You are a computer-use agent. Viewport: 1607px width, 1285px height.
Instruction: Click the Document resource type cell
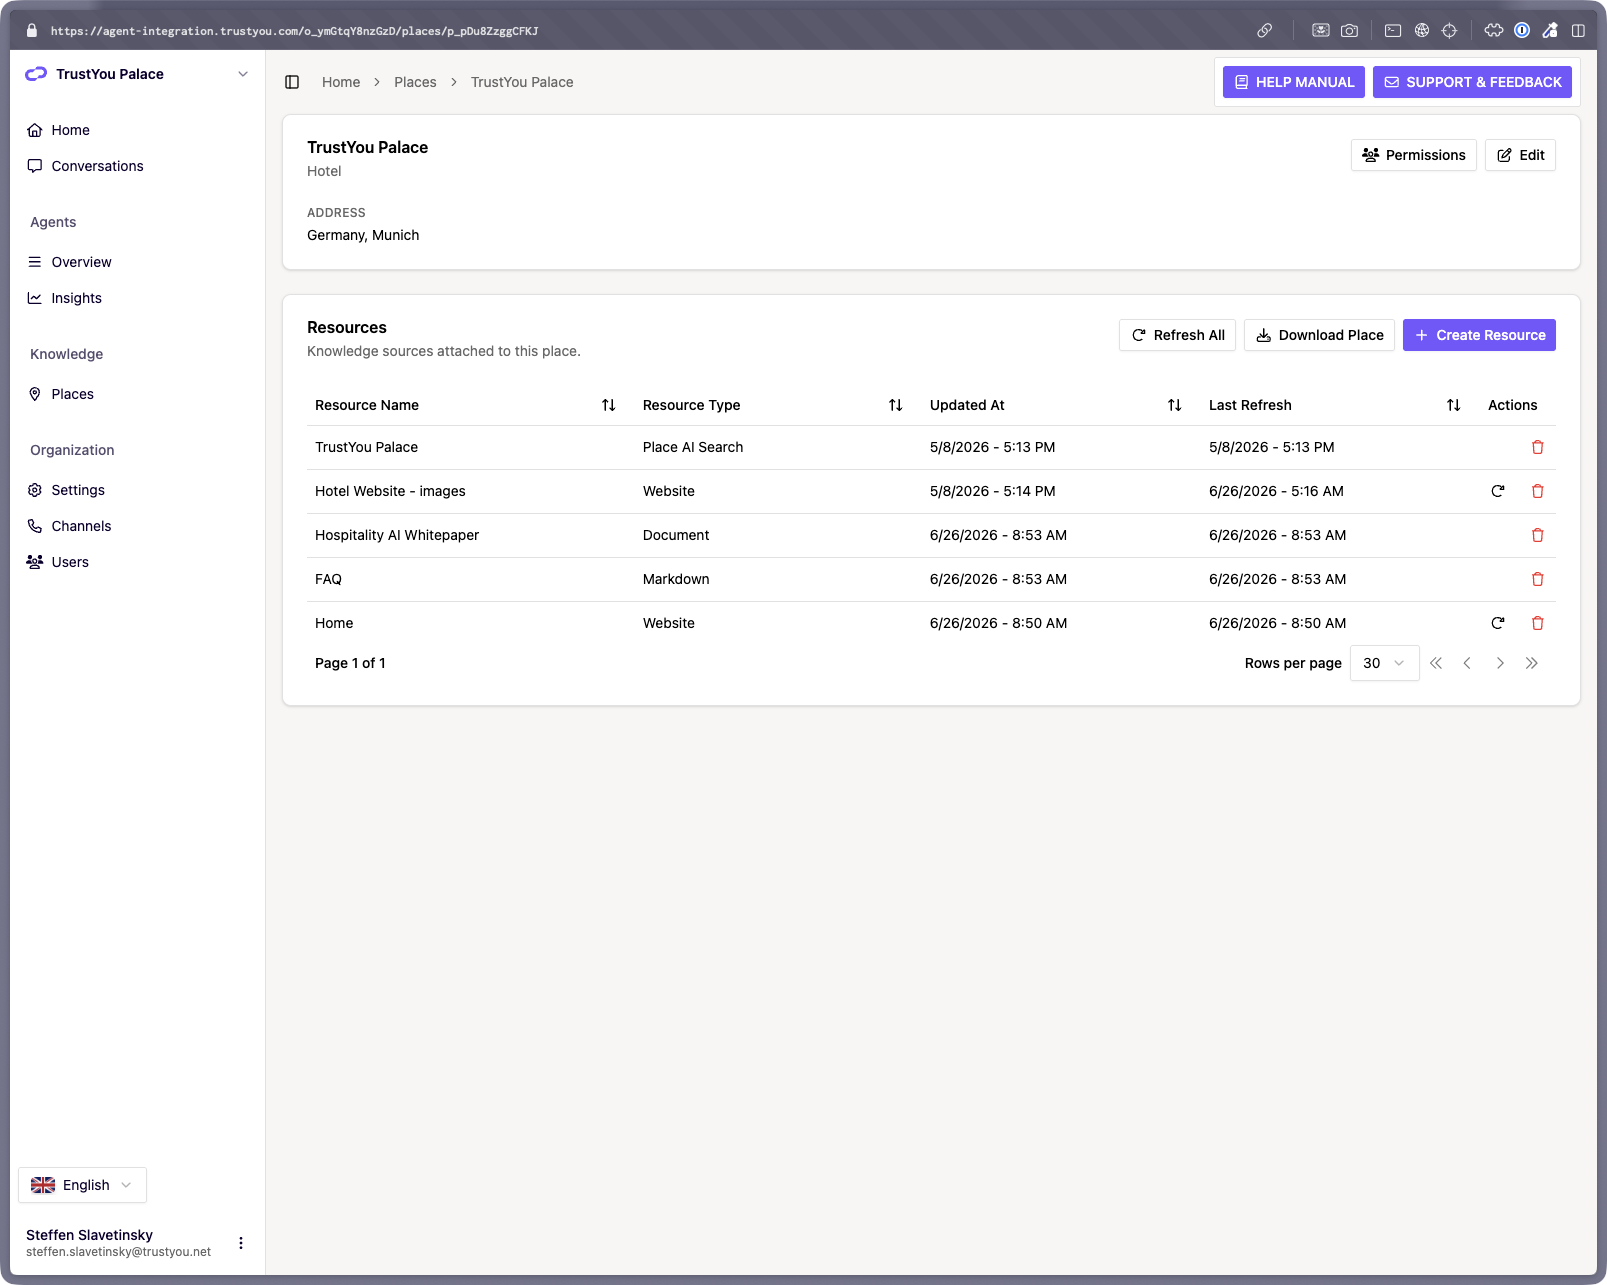click(x=676, y=535)
